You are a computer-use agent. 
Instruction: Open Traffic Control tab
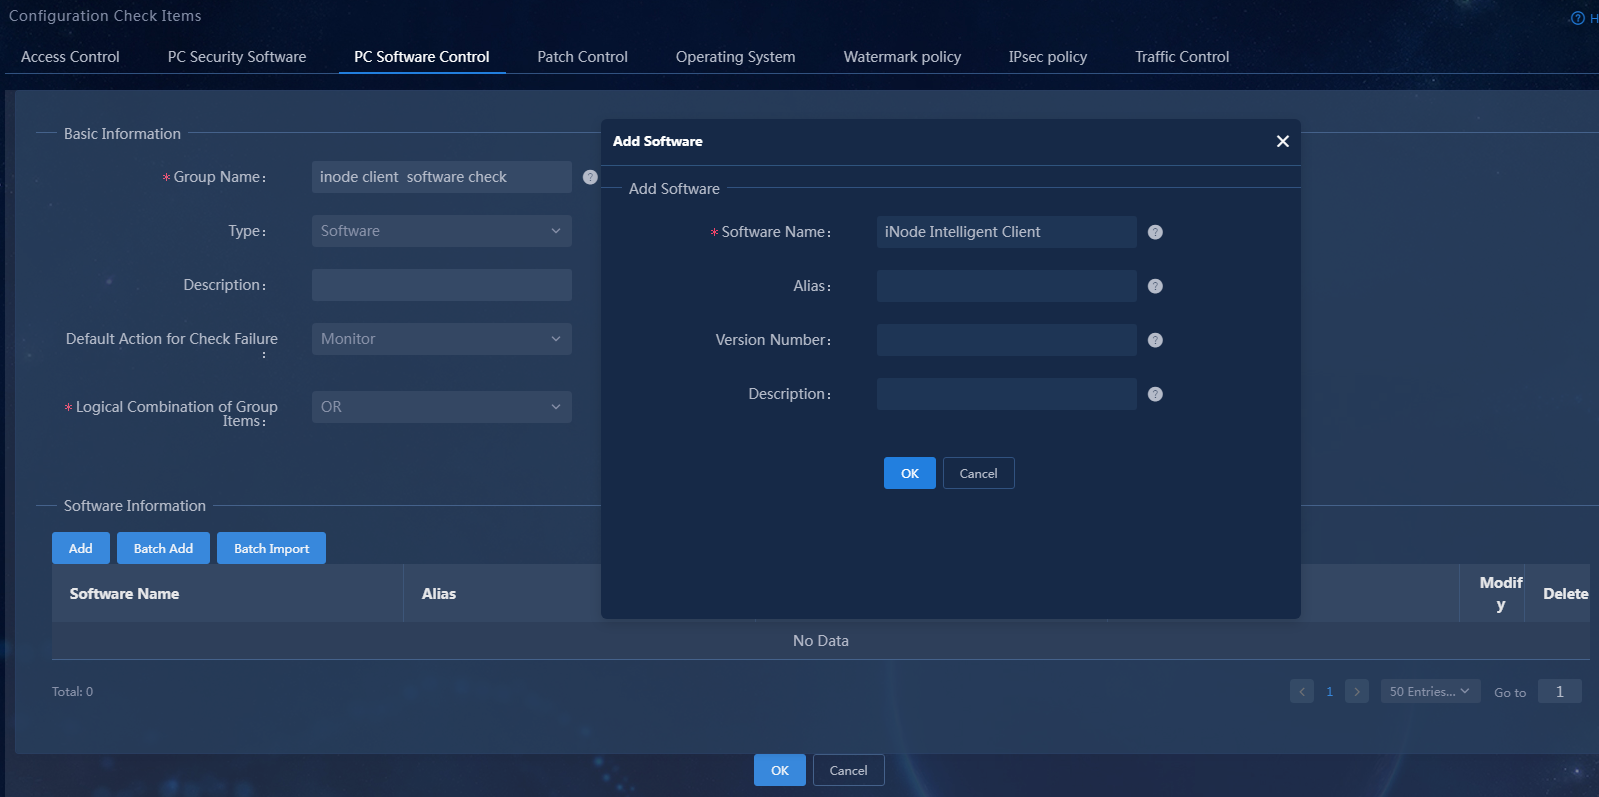1182,57
